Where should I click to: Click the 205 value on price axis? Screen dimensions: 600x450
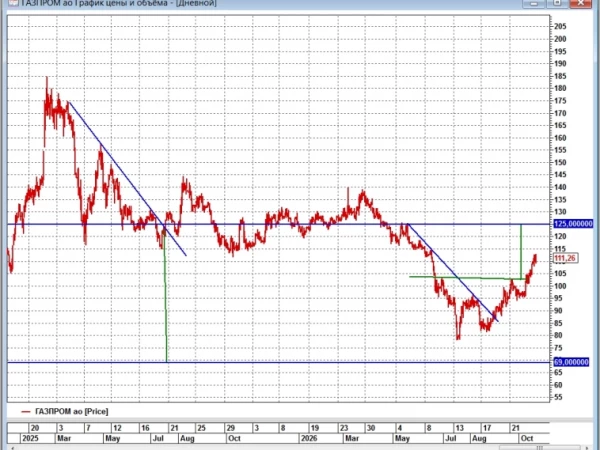(560, 26)
